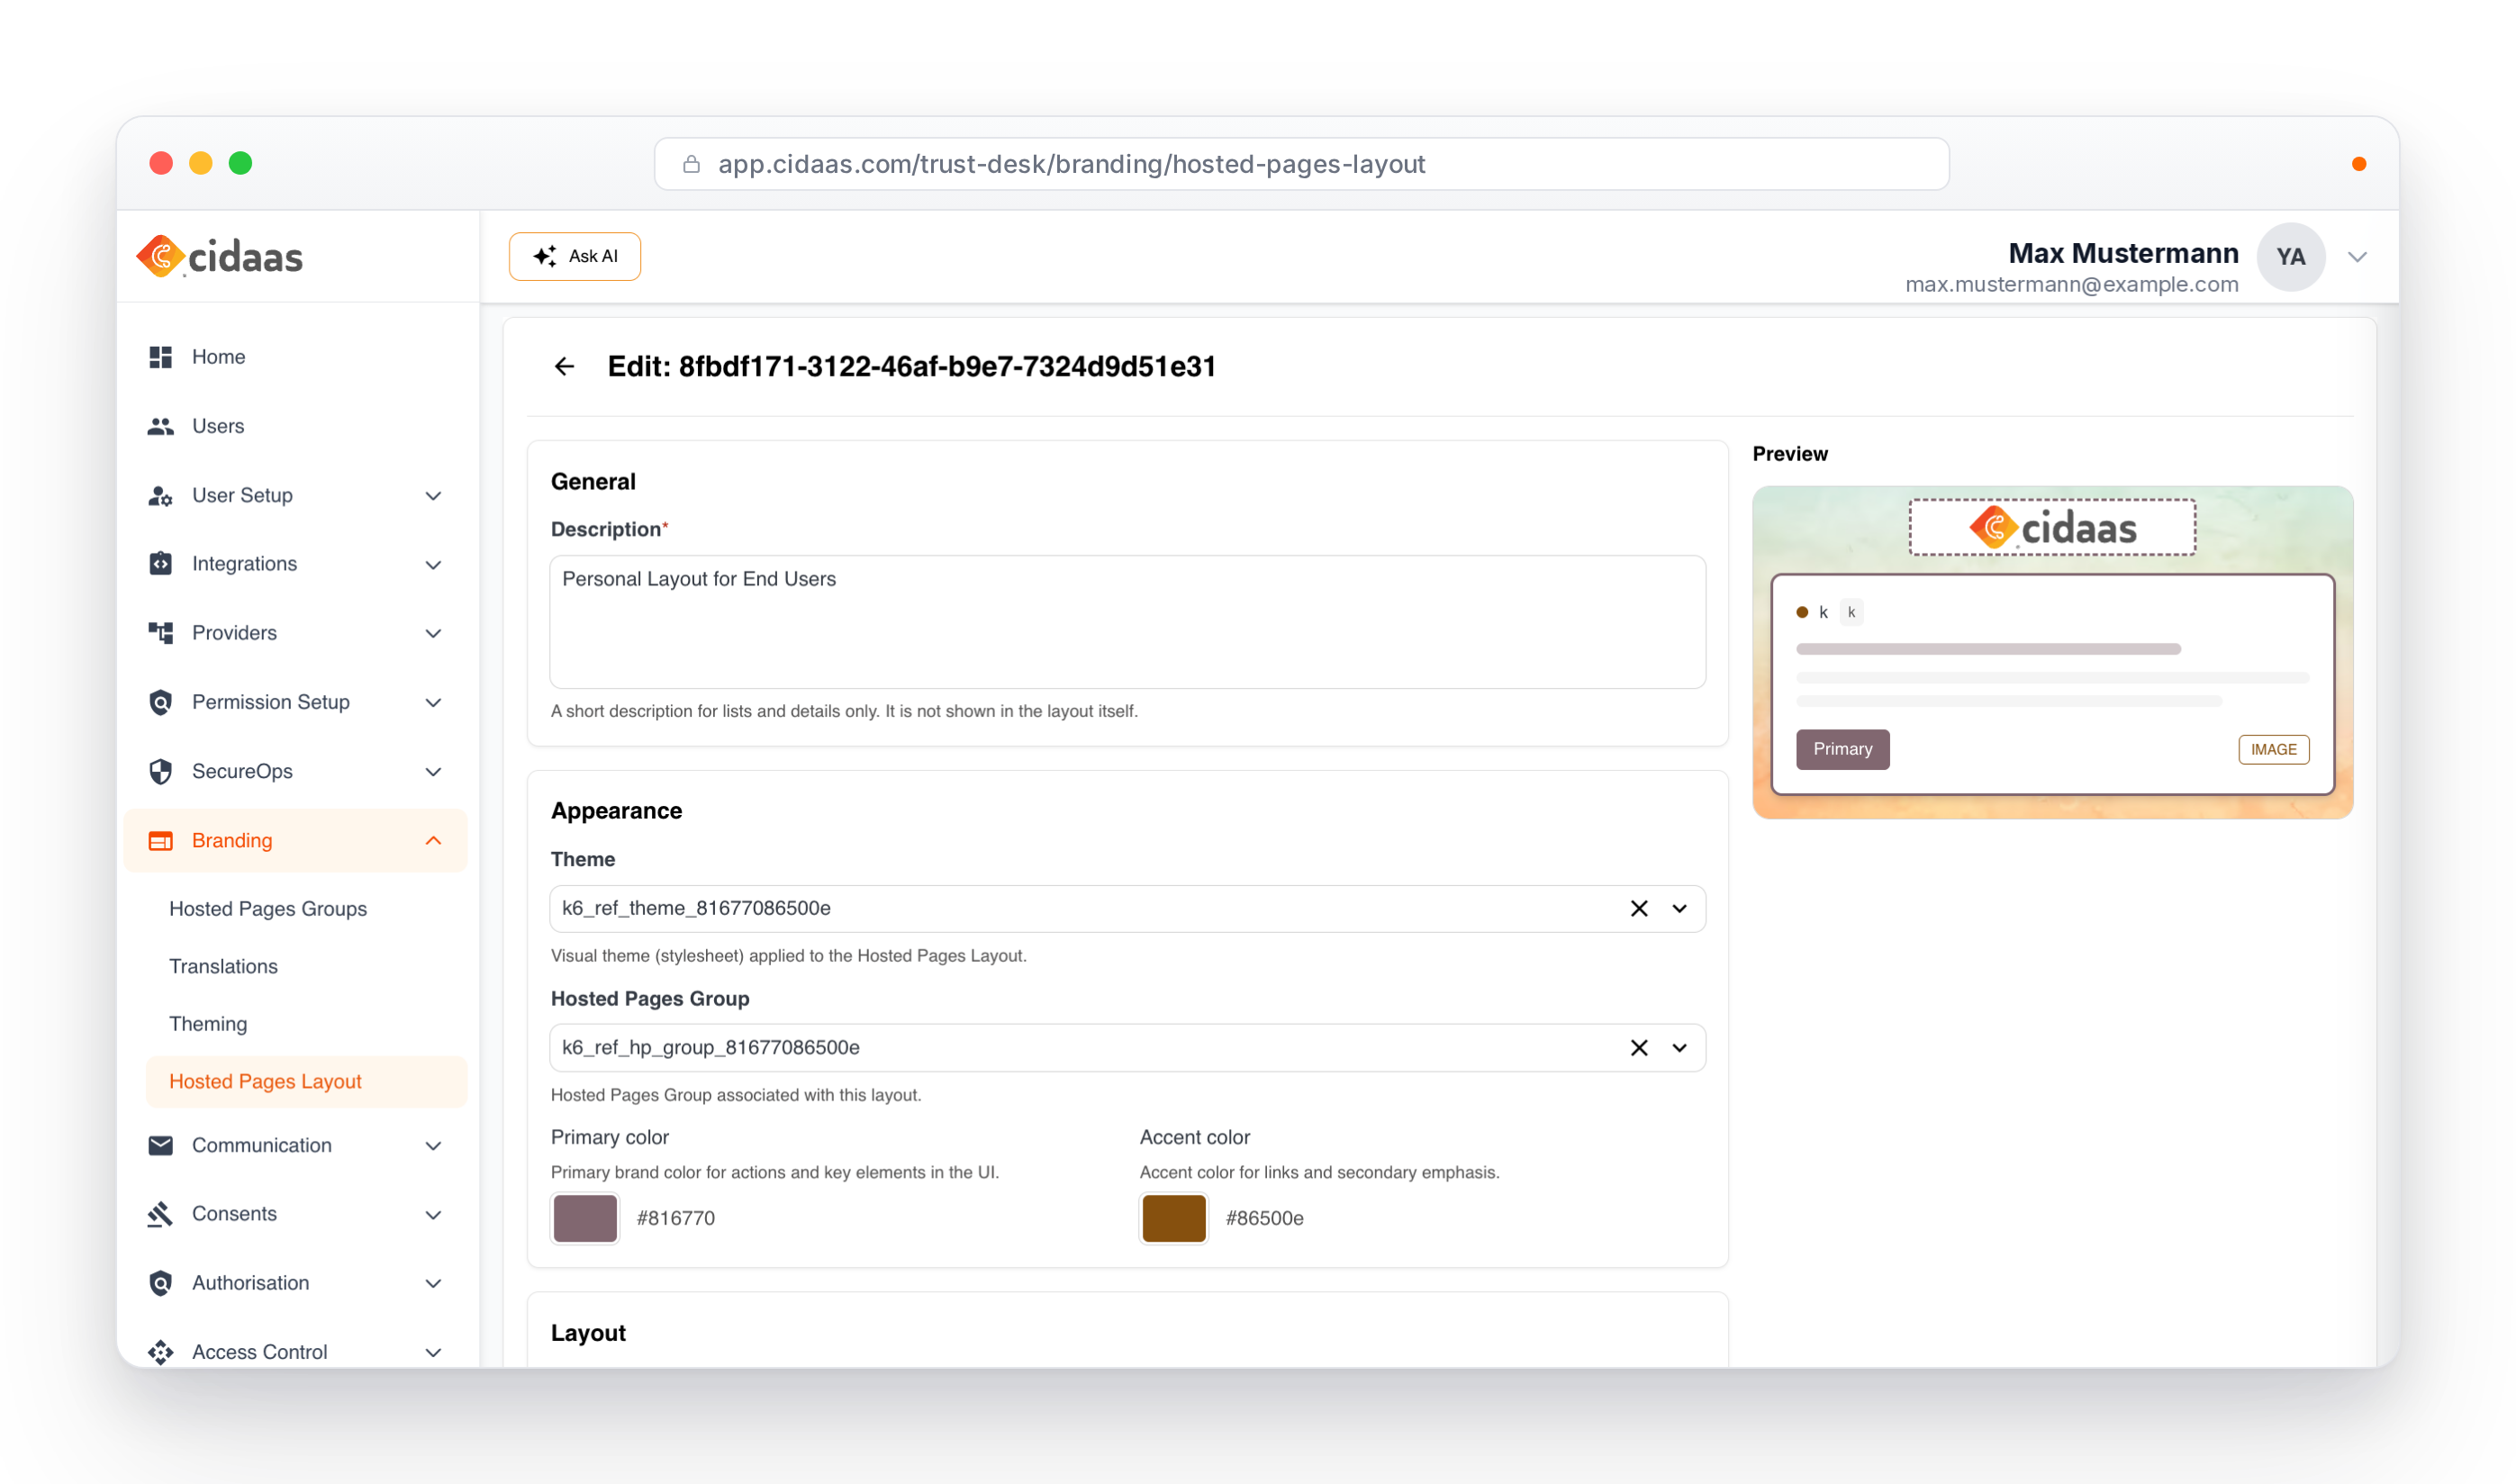Click the Hosted Pages Group combo value
The image size is (2516, 1484).
(x=710, y=1047)
